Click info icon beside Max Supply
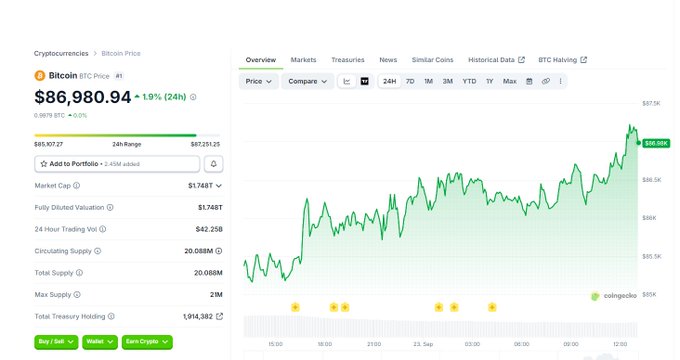Image resolution: width=680 pixels, height=360 pixels. pyautogui.click(x=77, y=295)
